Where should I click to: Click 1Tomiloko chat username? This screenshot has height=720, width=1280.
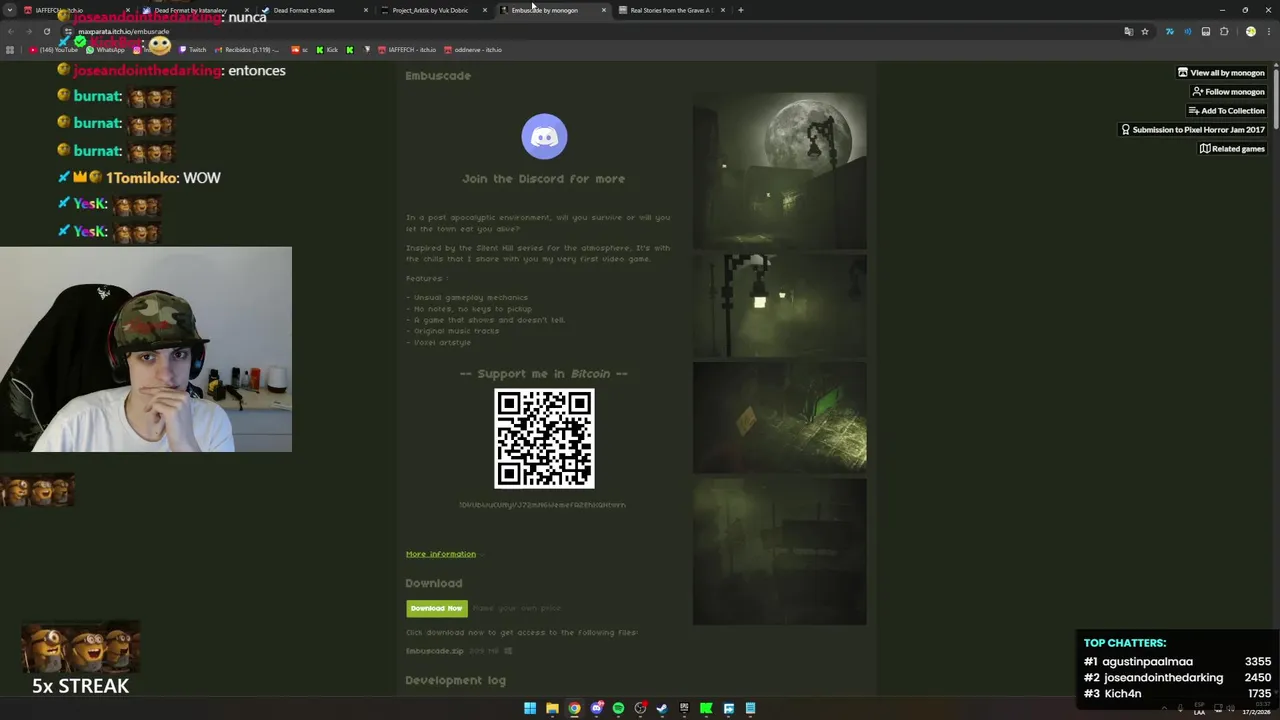pyautogui.click(x=142, y=178)
